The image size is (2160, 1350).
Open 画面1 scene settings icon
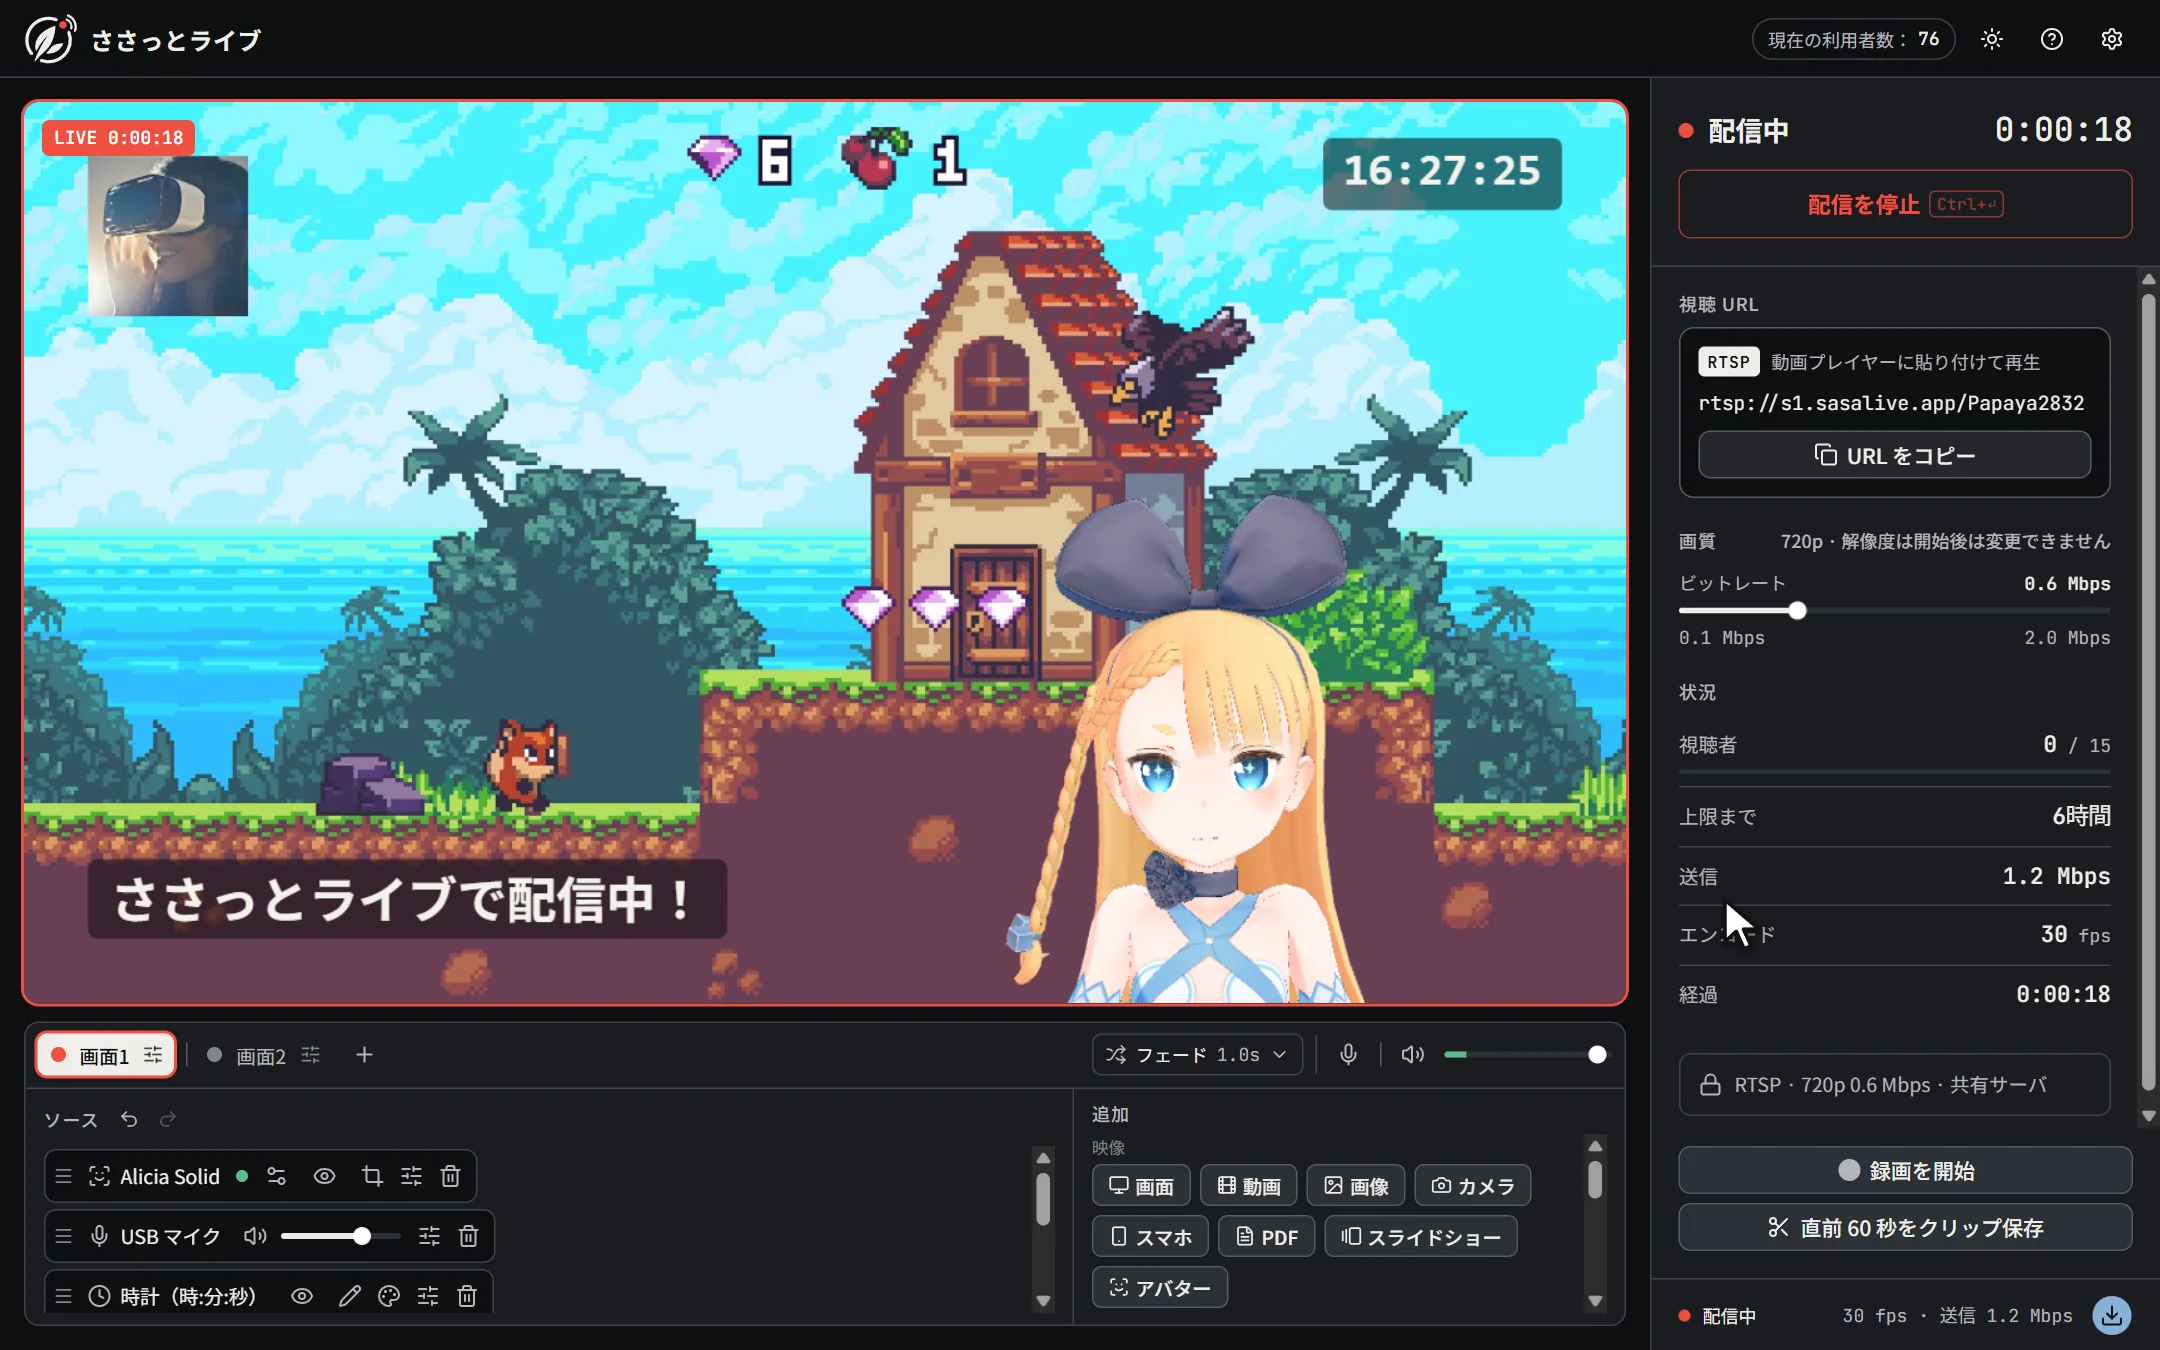[x=153, y=1055]
